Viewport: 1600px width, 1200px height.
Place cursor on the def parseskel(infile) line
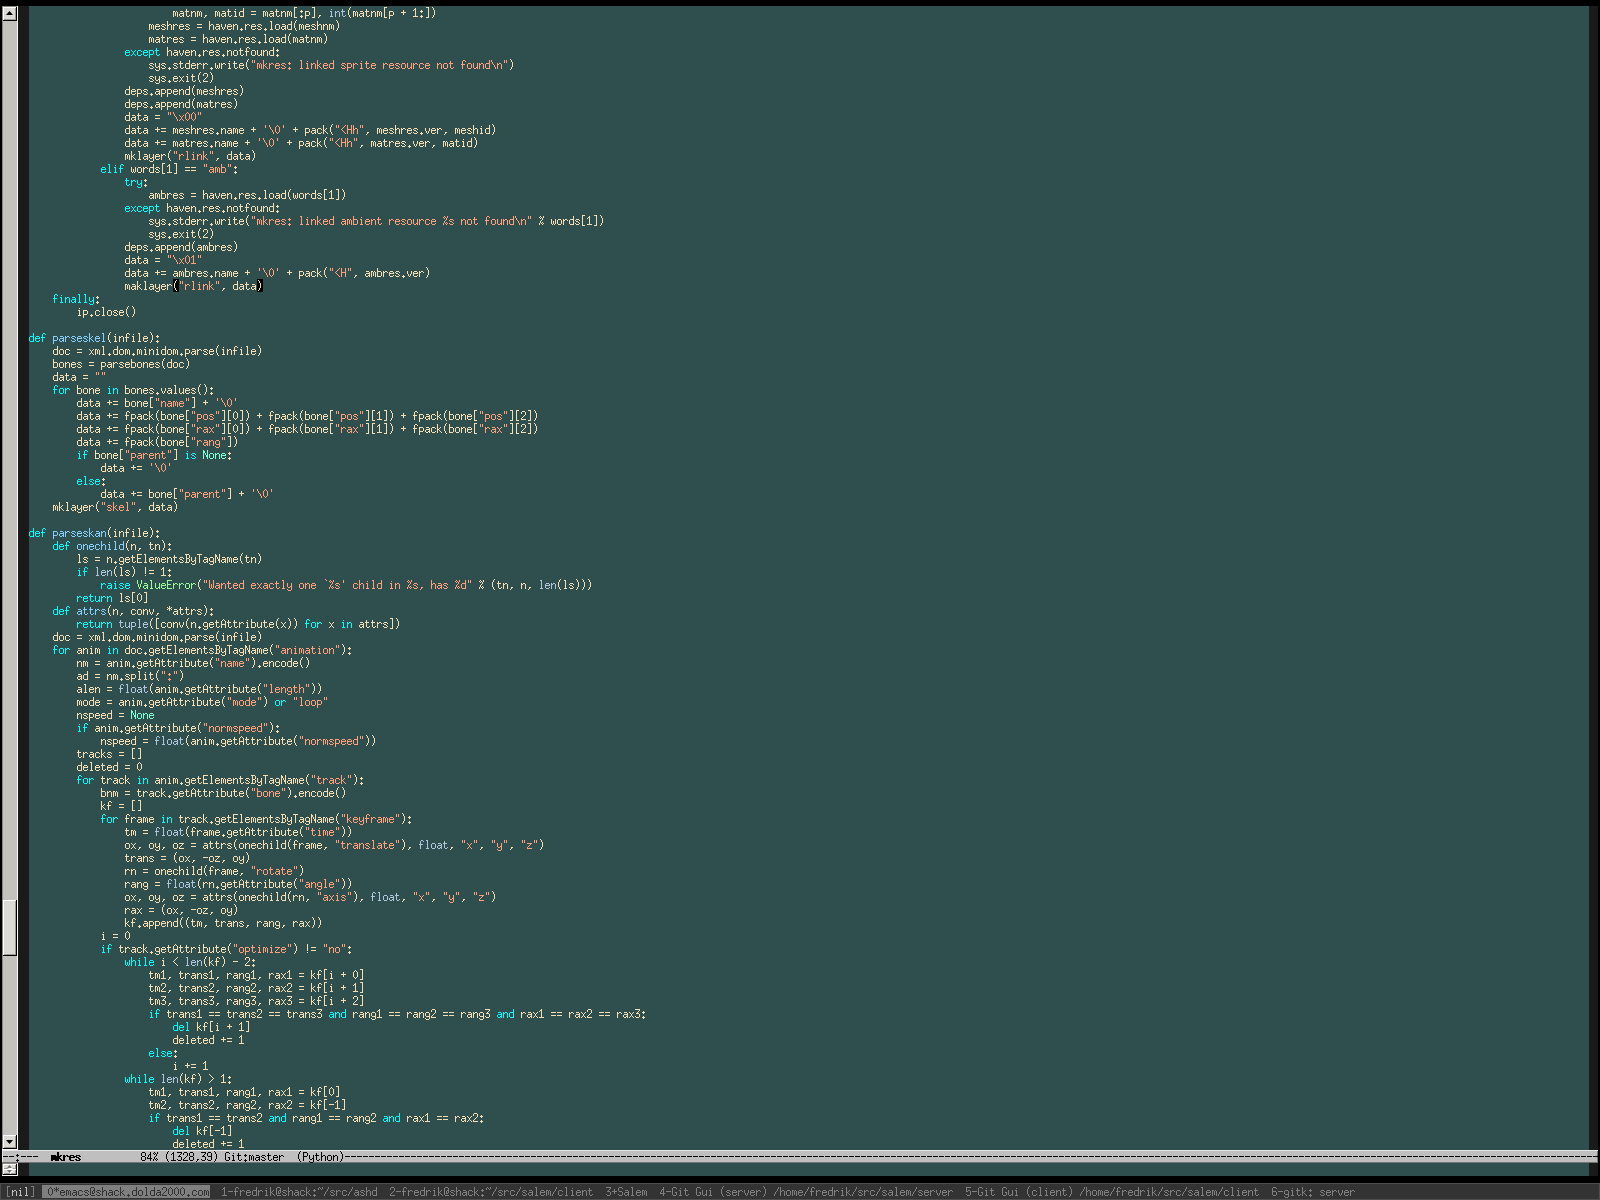click(94, 338)
